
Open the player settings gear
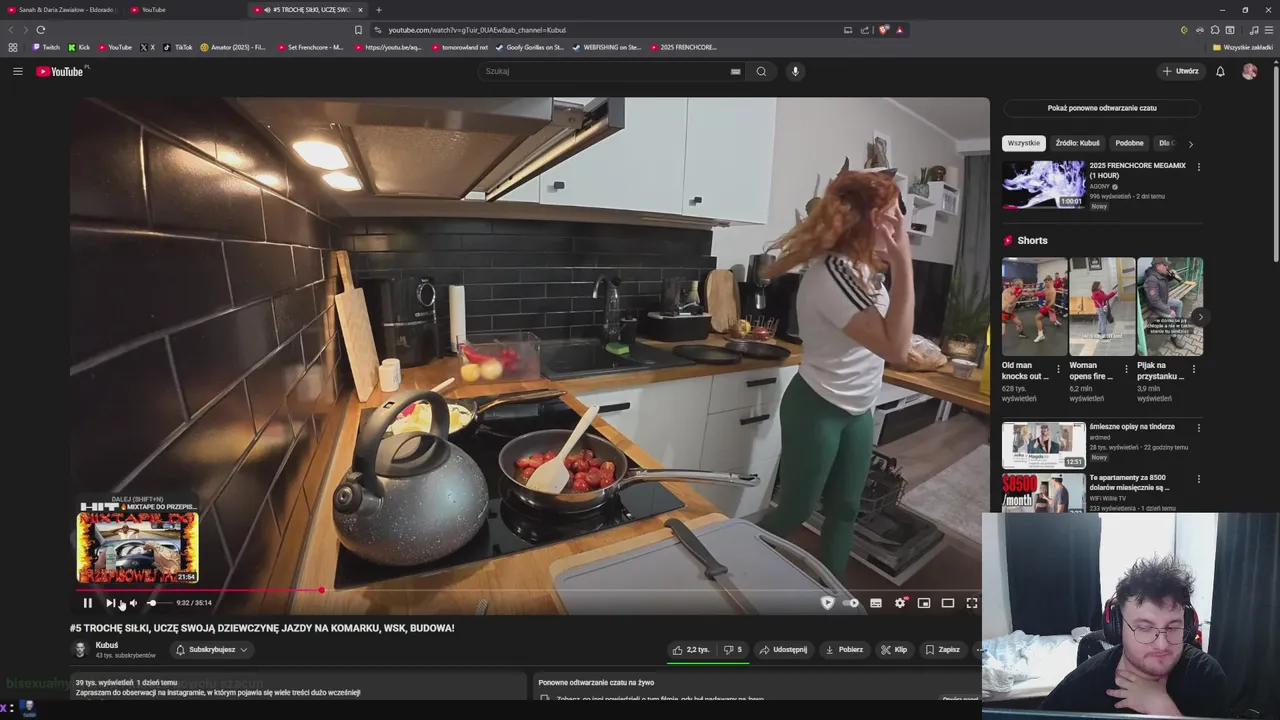pos(900,603)
